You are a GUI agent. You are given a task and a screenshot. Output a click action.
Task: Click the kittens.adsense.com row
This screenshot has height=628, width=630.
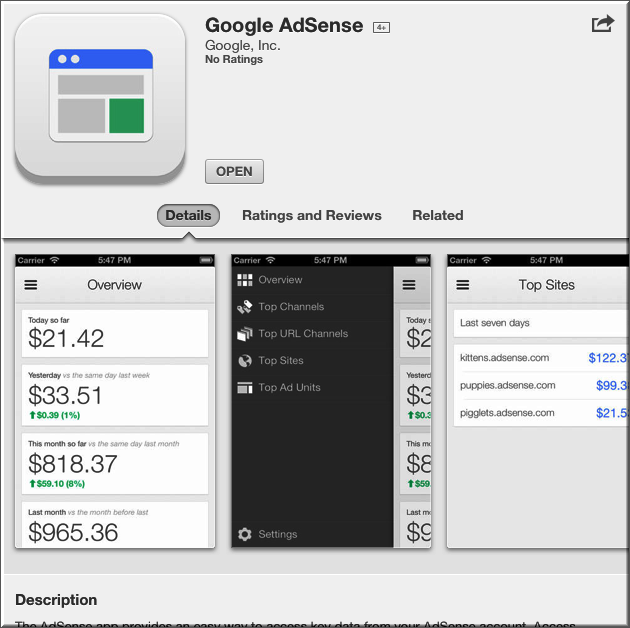541,358
